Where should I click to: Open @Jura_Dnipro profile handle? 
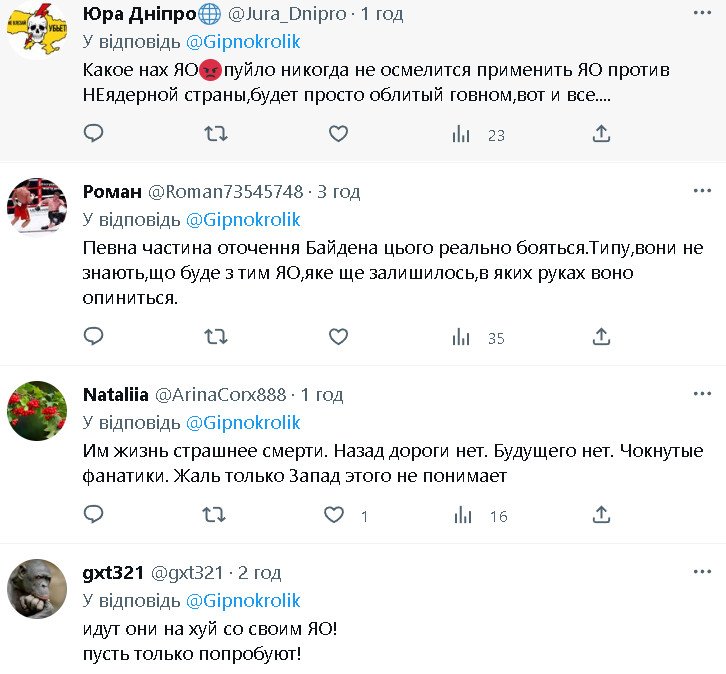289,14
